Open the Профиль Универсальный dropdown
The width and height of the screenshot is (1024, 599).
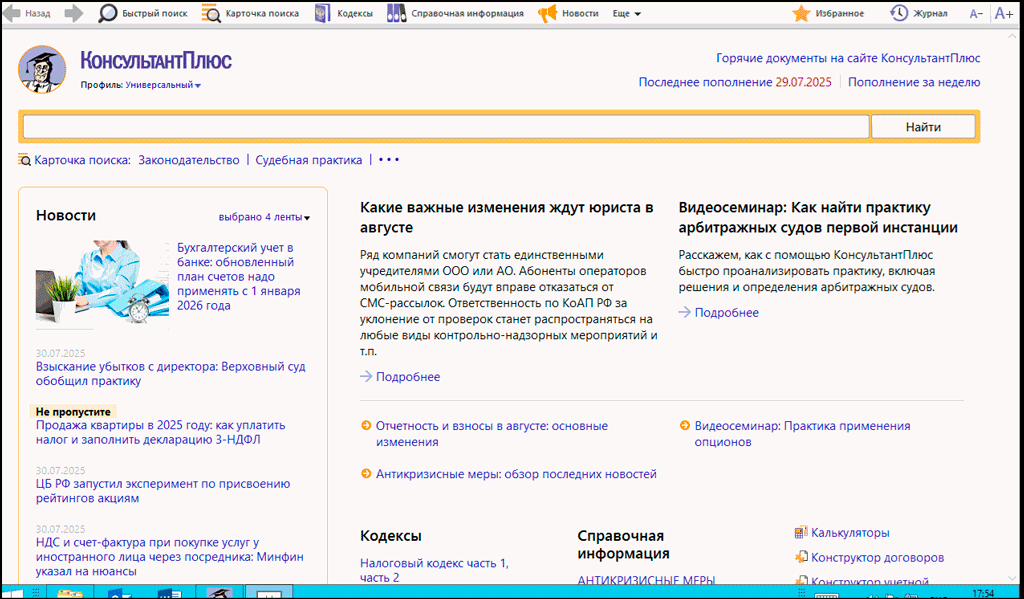[x=163, y=85]
